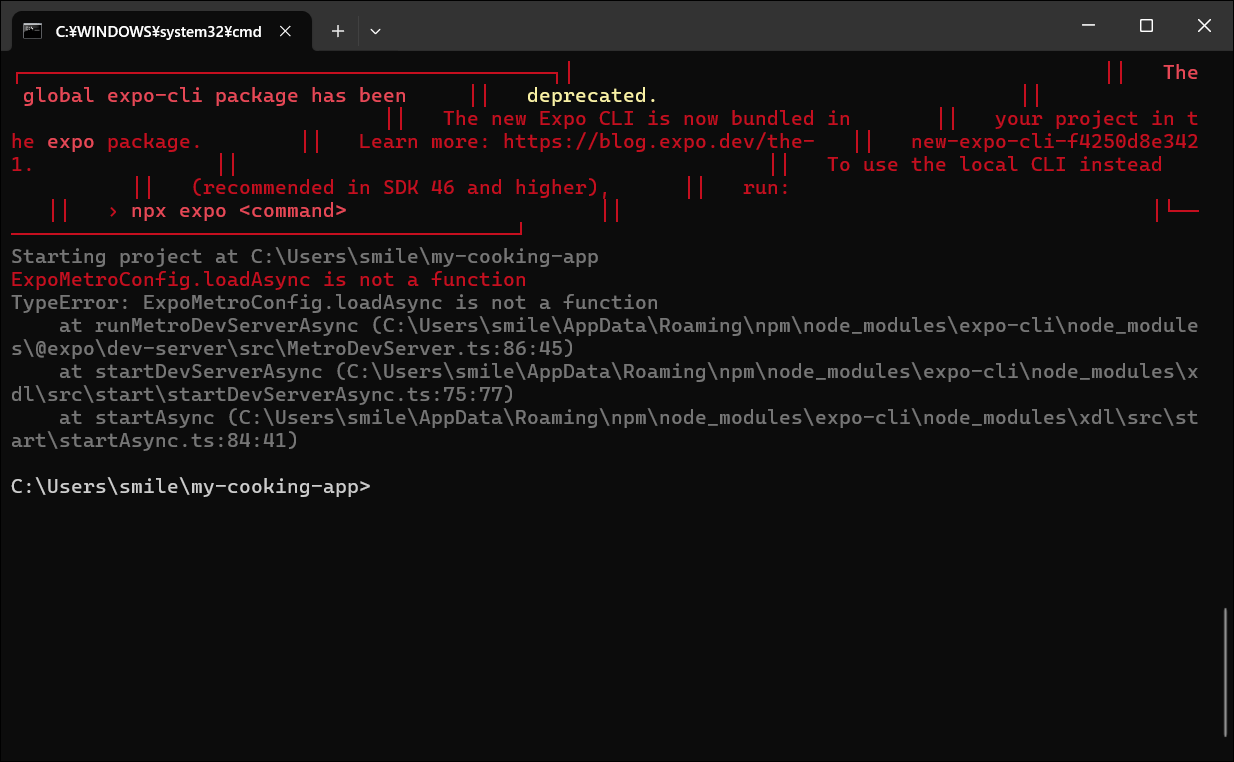Click the cmd terminal icon on the tab
1234x762 pixels.
coord(32,31)
